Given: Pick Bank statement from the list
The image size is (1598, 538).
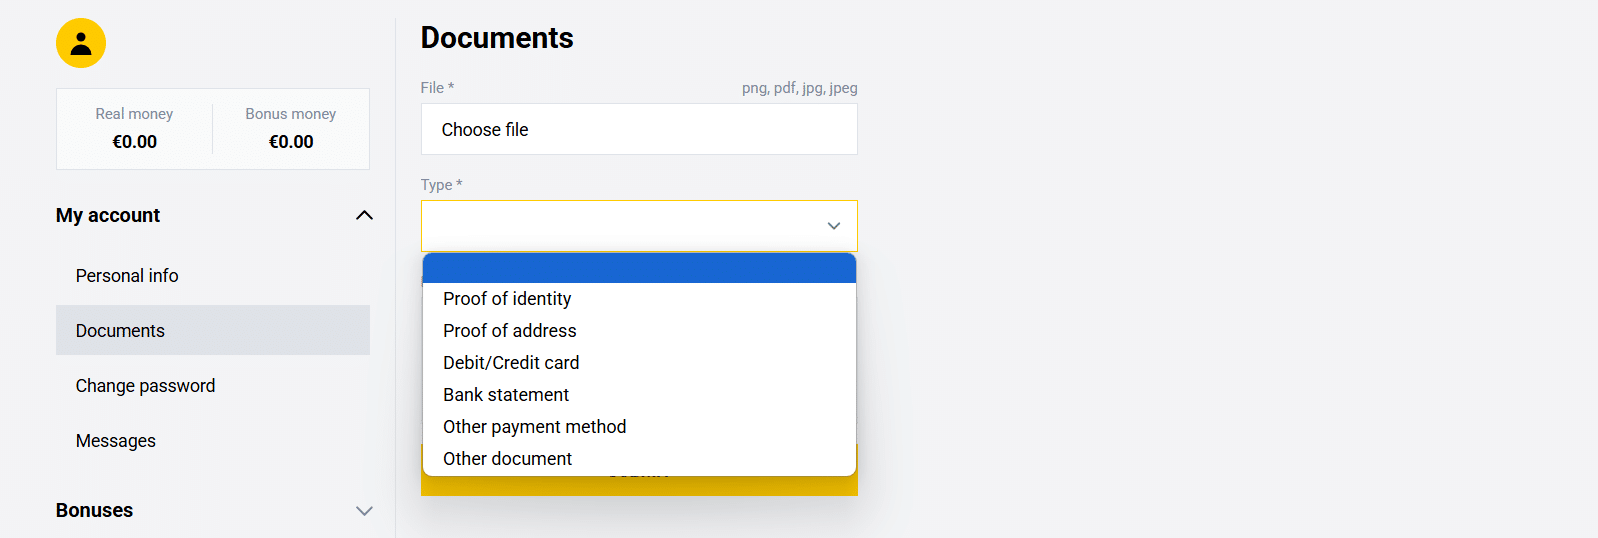Looking at the screenshot, I should [x=506, y=395].
